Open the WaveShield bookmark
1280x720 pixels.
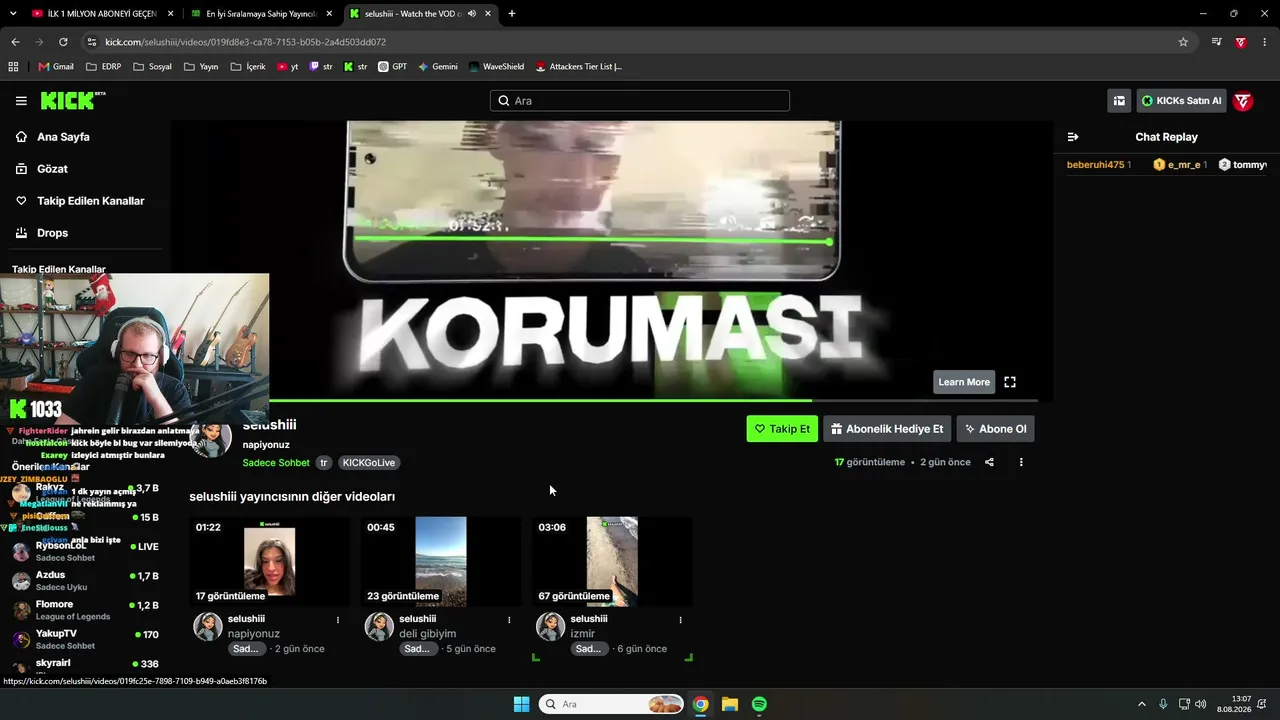pyautogui.click(x=496, y=67)
